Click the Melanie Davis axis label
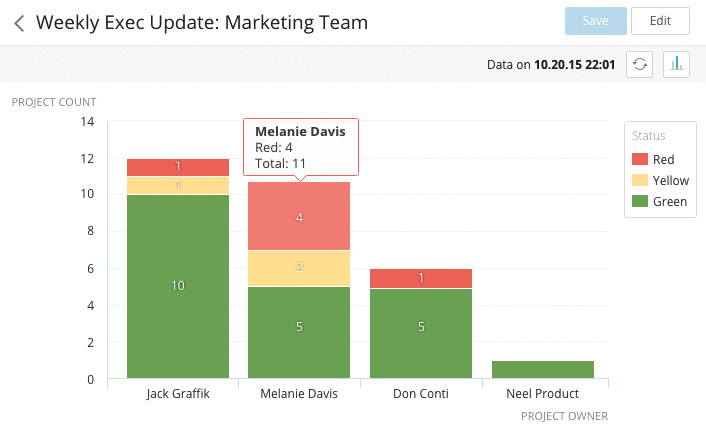Image resolution: width=706 pixels, height=432 pixels. (x=299, y=394)
